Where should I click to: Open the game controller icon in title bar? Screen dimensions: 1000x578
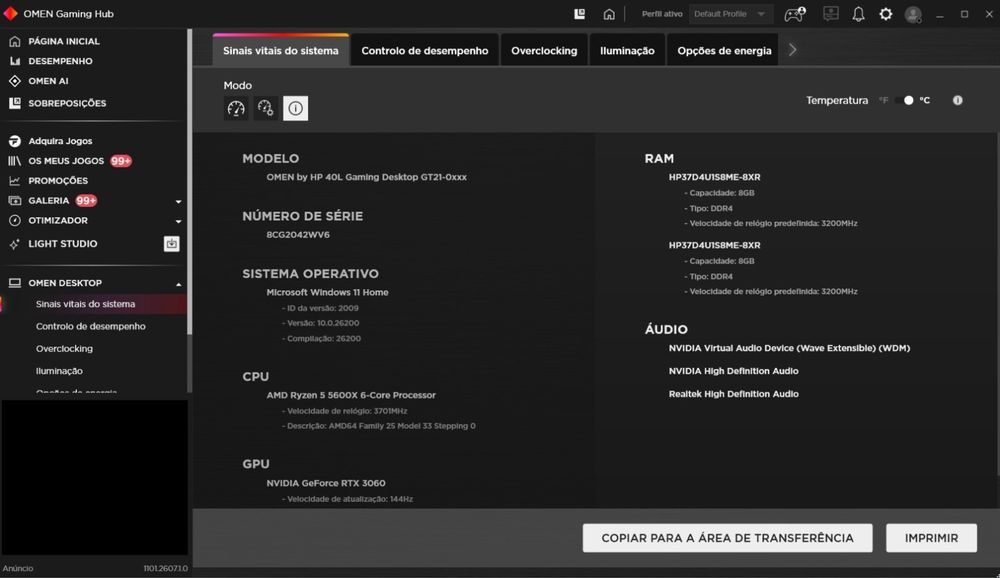(795, 14)
